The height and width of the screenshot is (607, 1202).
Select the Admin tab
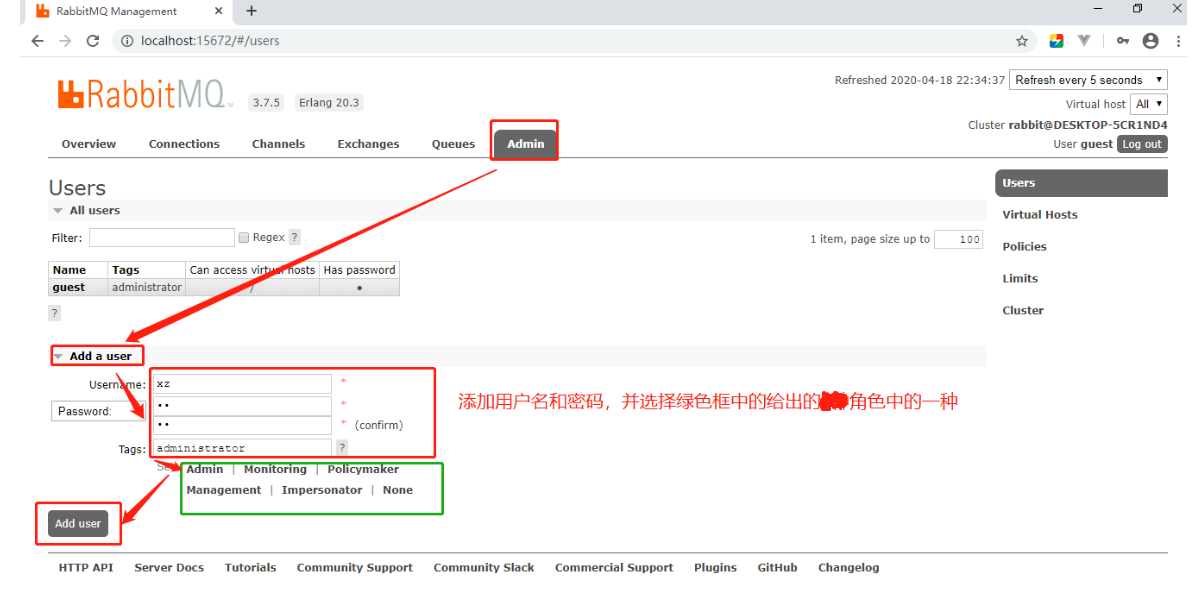click(525, 144)
